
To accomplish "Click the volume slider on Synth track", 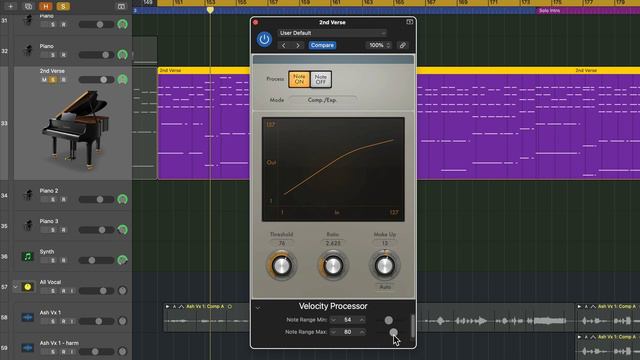I will [96, 260].
